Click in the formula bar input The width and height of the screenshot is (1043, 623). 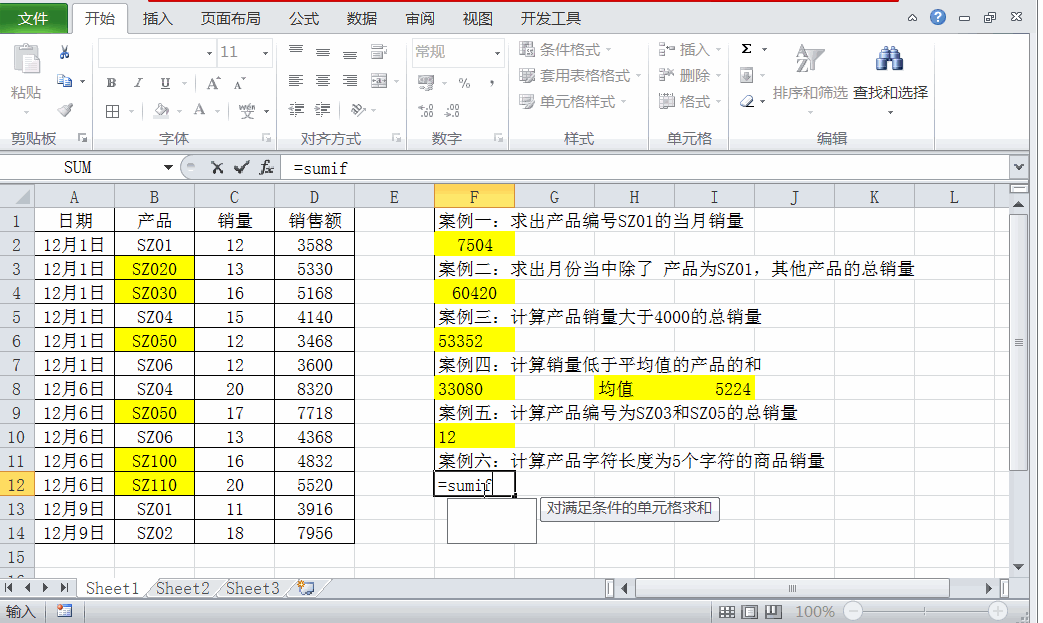click(645, 168)
